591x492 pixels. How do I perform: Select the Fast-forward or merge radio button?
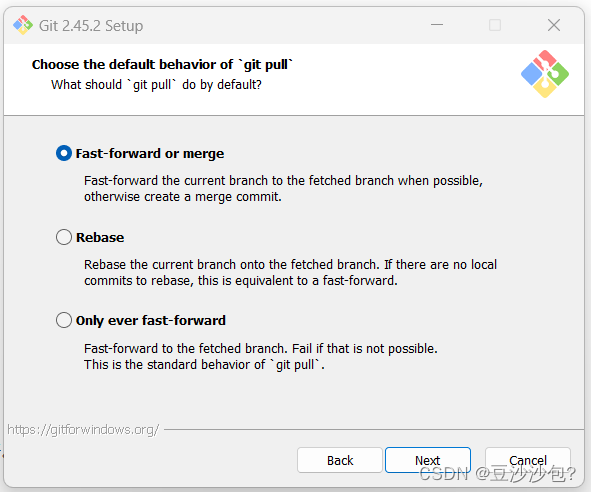[x=64, y=153]
